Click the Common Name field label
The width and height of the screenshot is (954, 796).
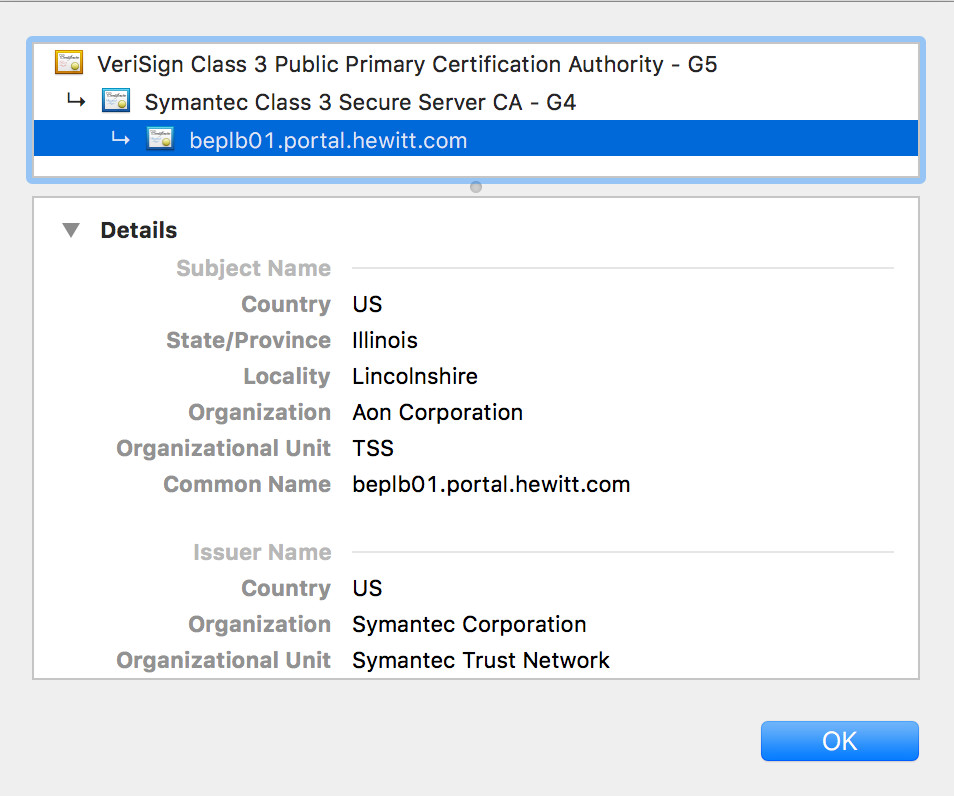pyautogui.click(x=247, y=484)
